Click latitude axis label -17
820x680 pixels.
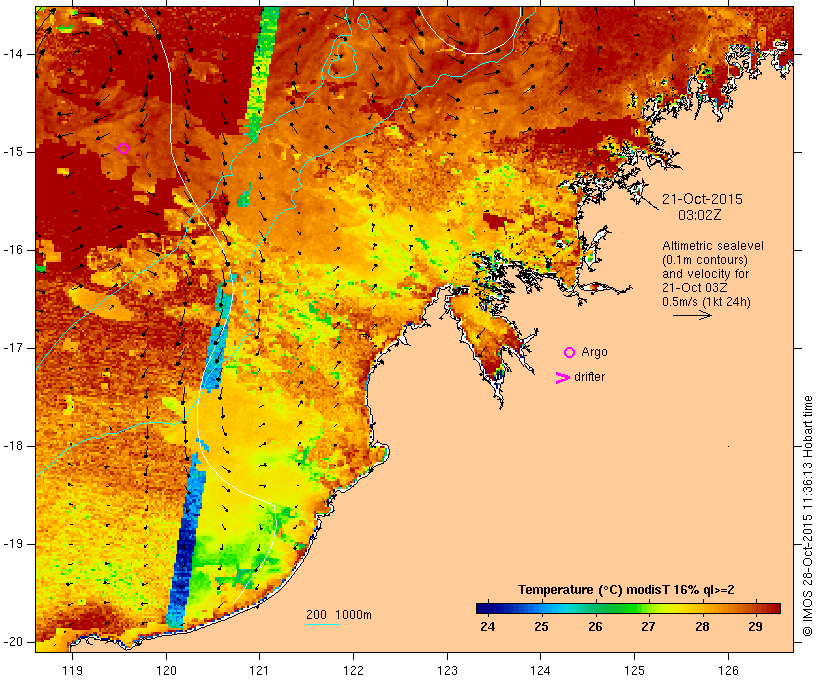click(x=13, y=348)
